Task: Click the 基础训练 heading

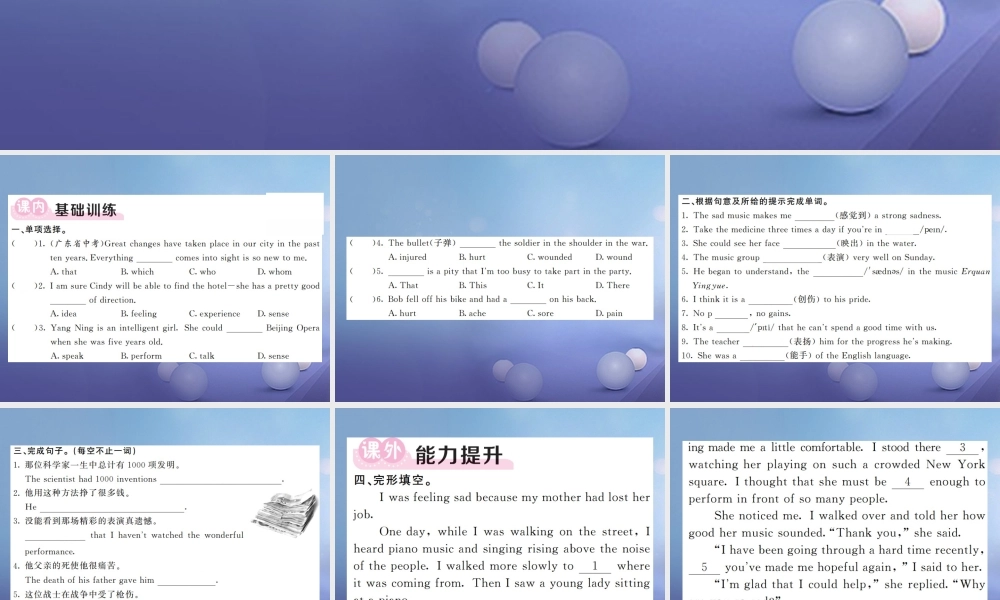Action: click(85, 210)
